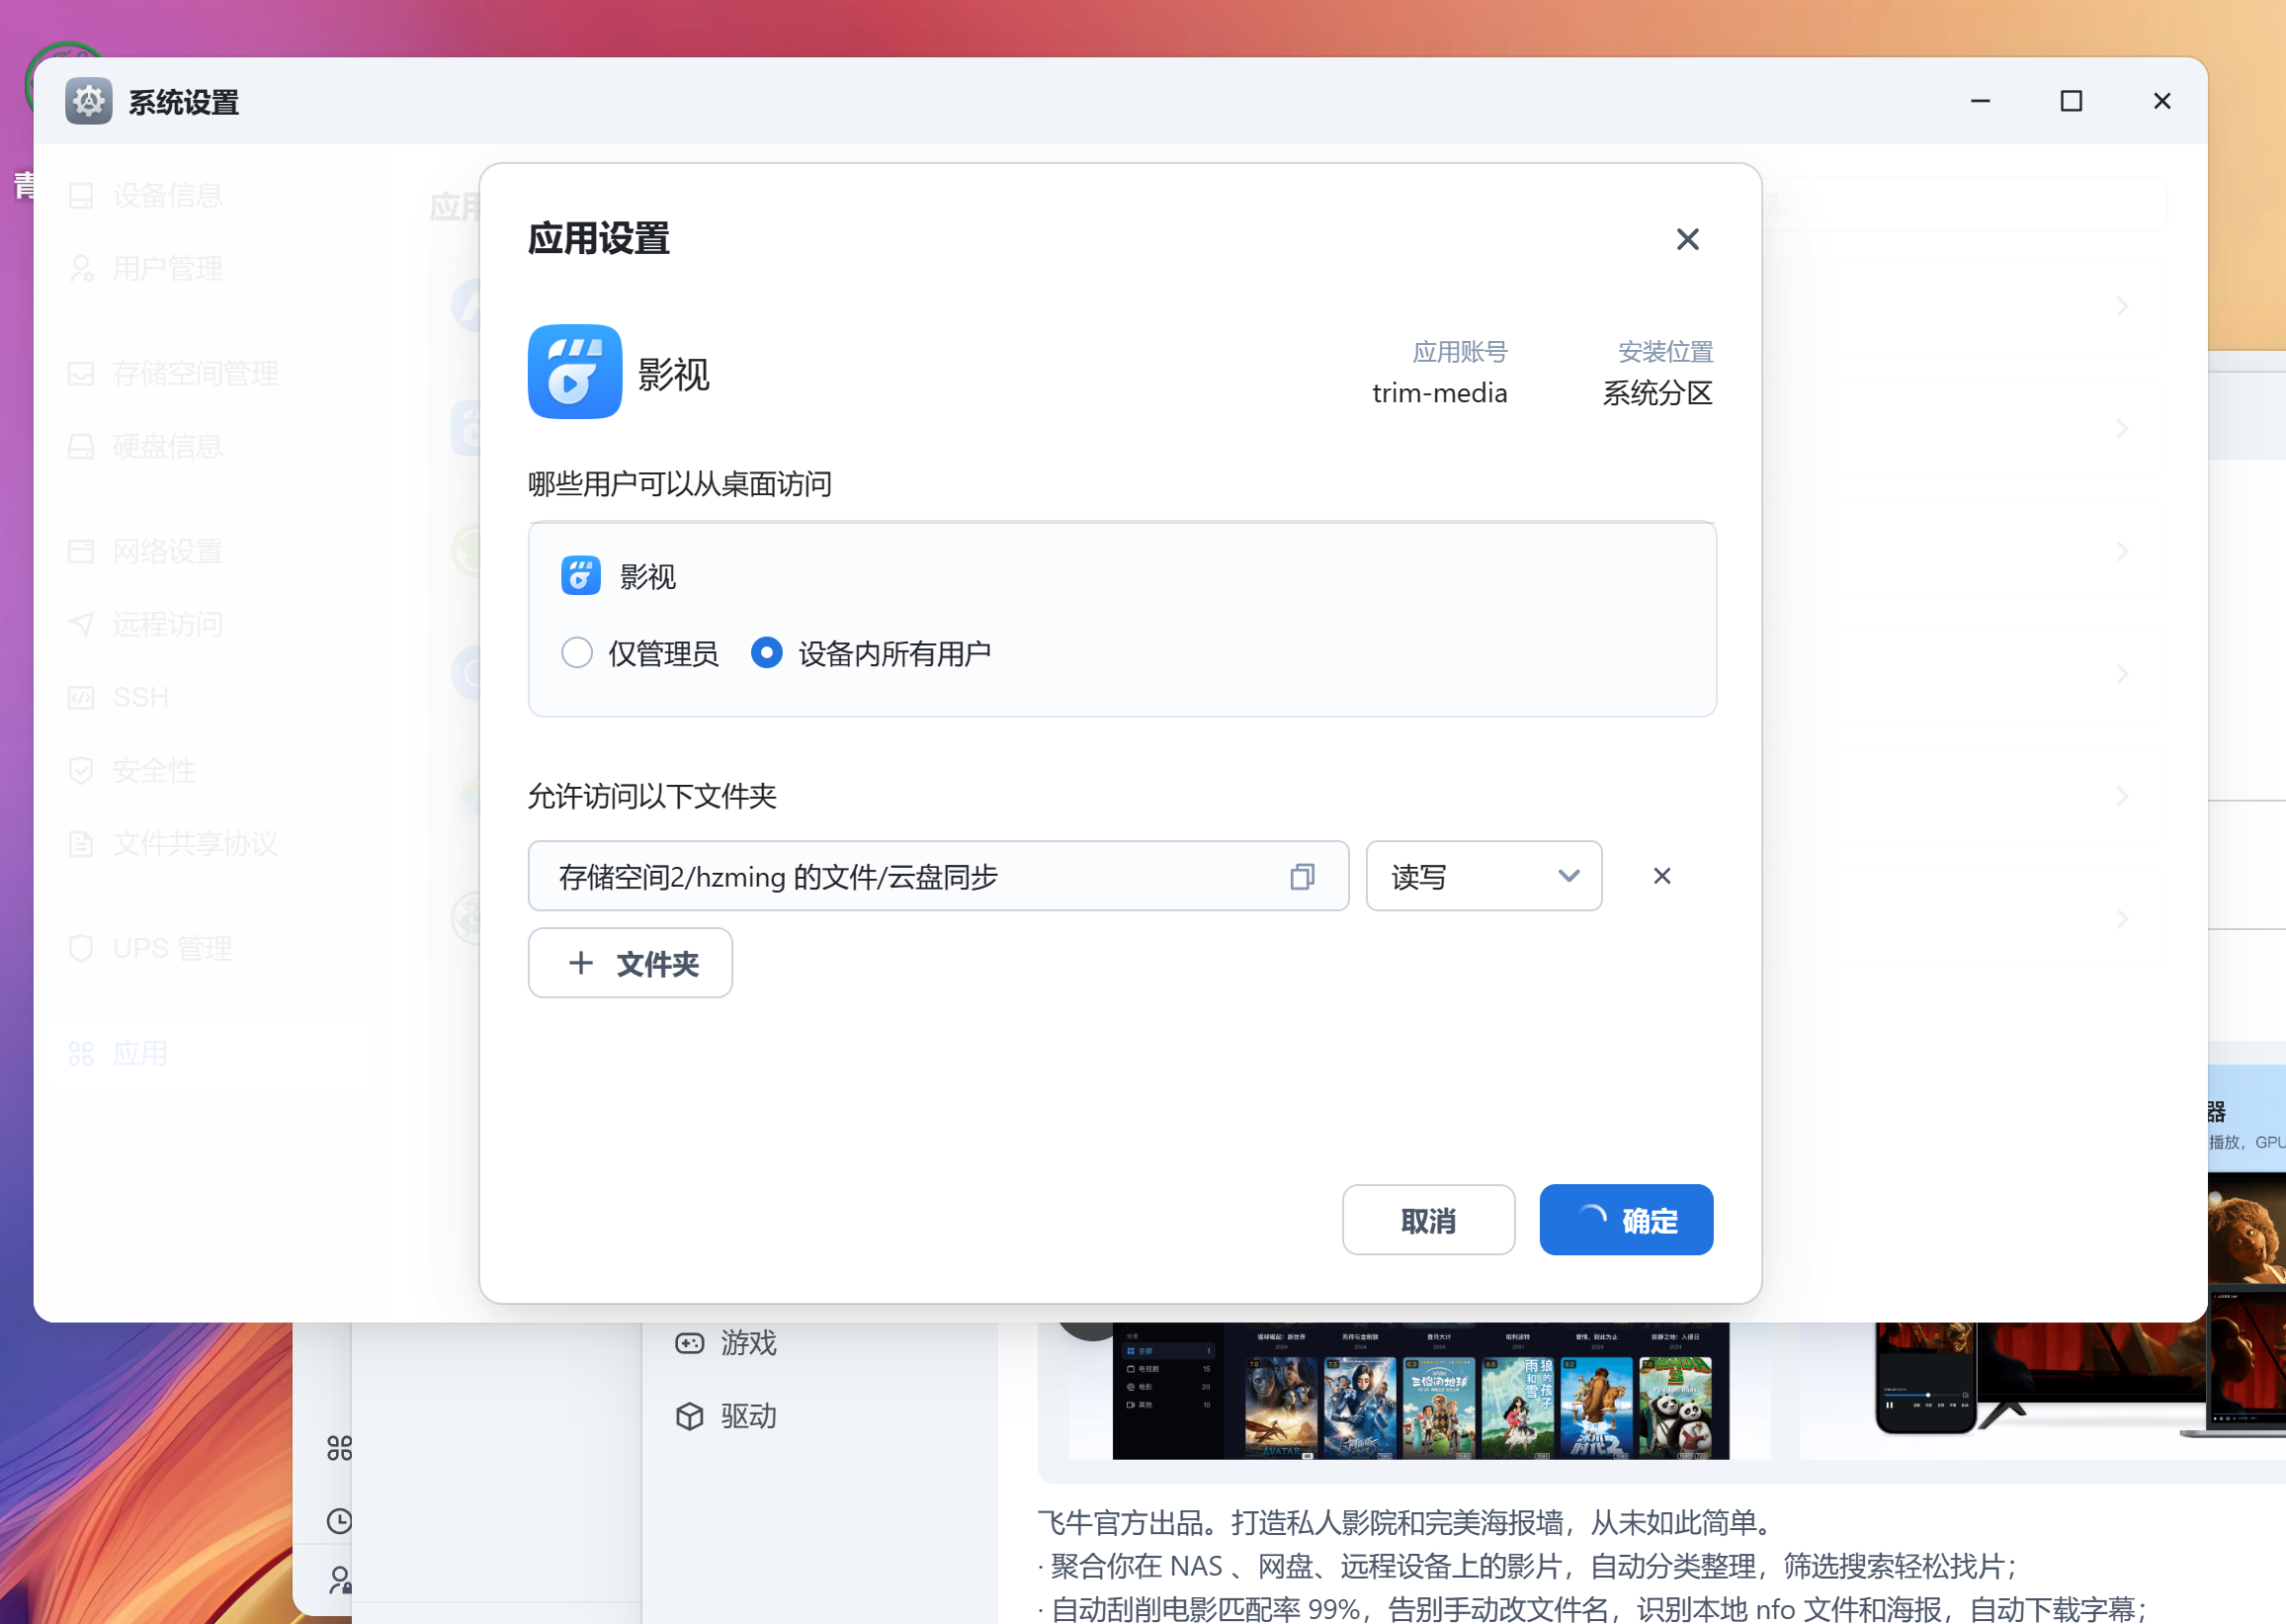Click the user lock icon in background sidebar
Screen dimensions: 2286x1624
click(x=339, y=1580)
